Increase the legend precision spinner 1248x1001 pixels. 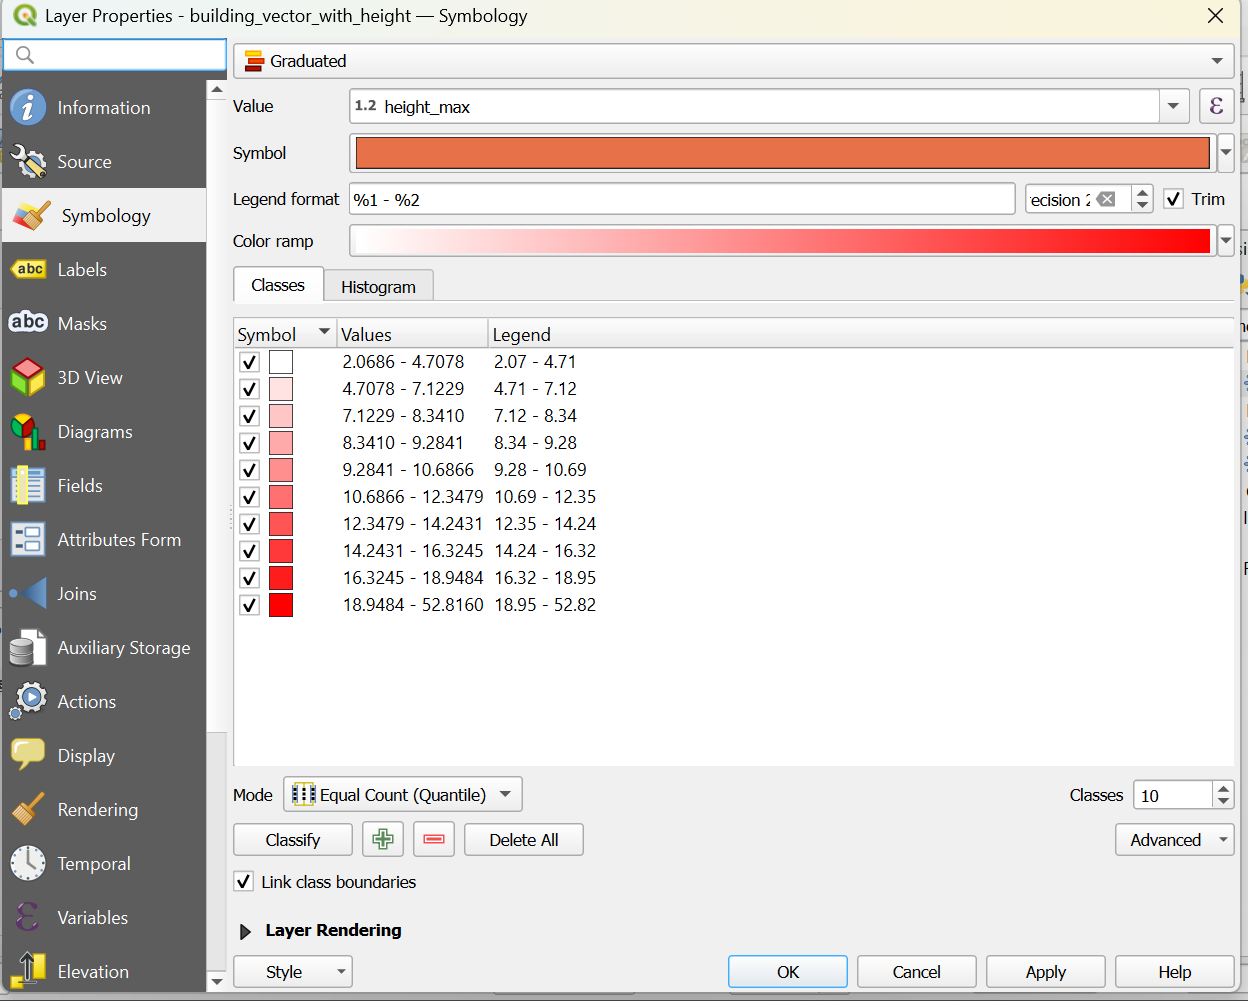point(1142,192)
